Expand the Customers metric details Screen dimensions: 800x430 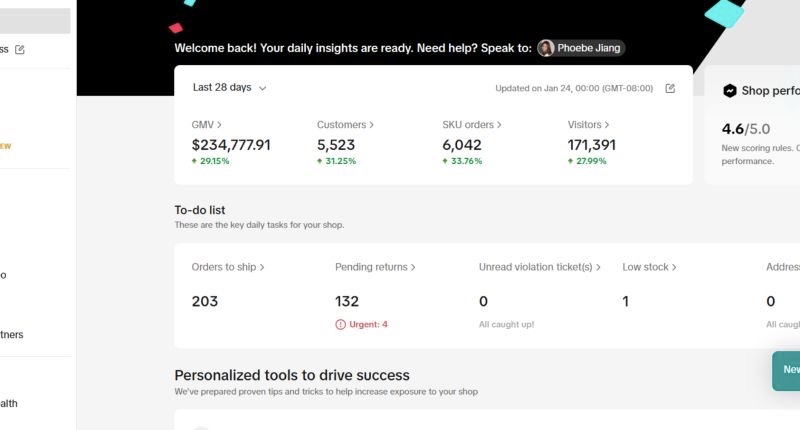345,125
